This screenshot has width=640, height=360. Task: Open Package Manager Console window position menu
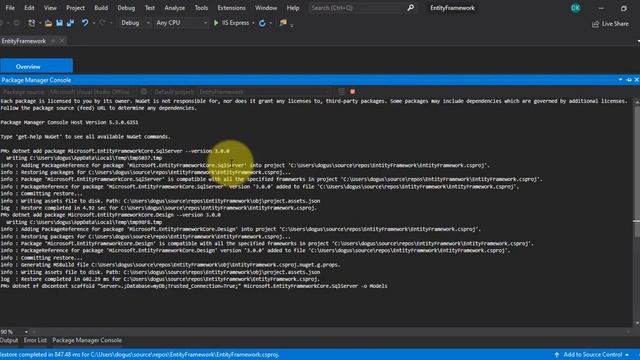[620, 80]
